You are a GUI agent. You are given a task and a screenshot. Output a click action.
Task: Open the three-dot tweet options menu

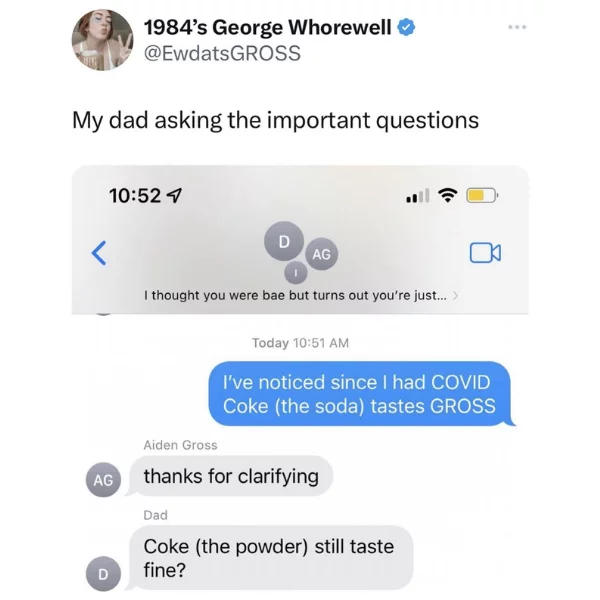(517, 27)
